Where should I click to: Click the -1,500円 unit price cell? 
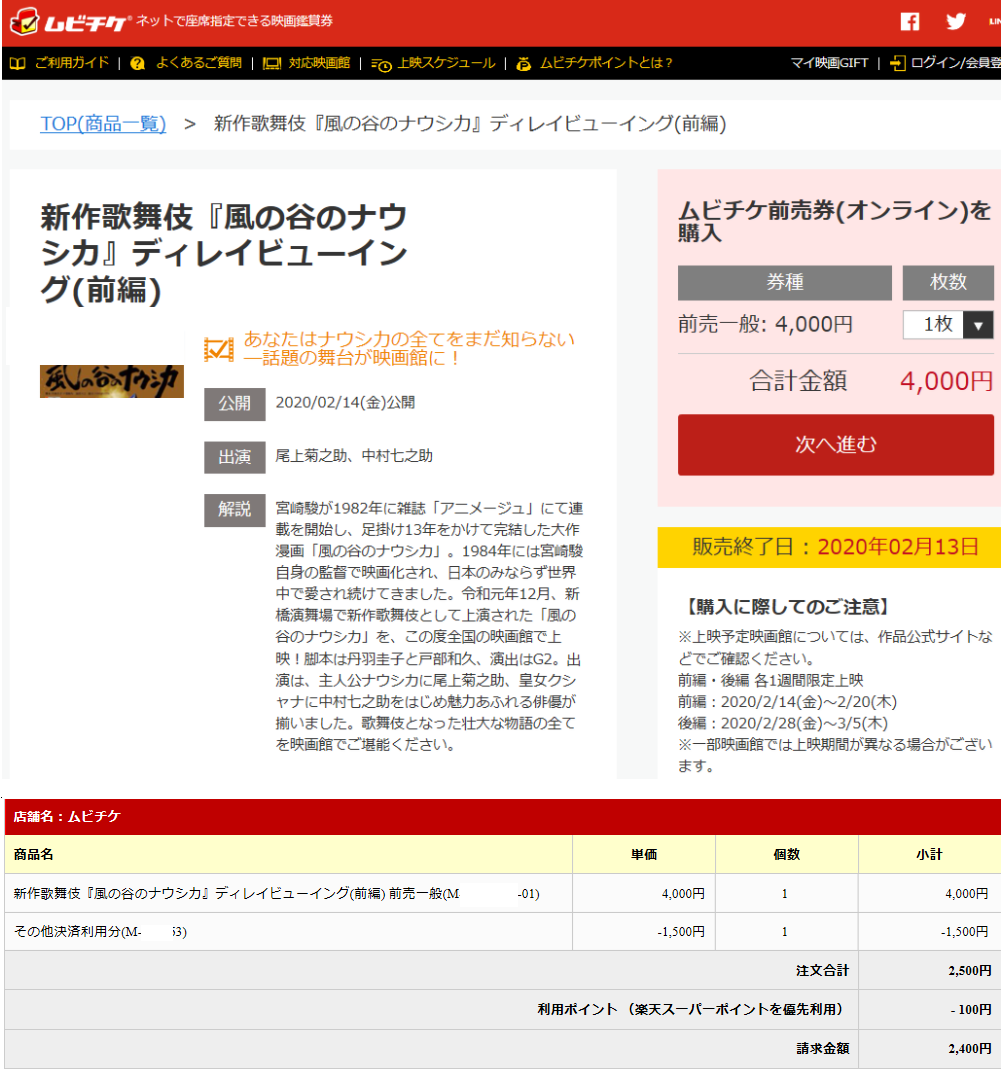(x=644, y=932)
